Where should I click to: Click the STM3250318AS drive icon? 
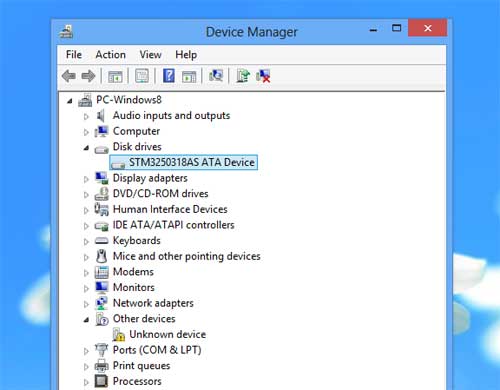pyautogui.click(x=118, y=165)
